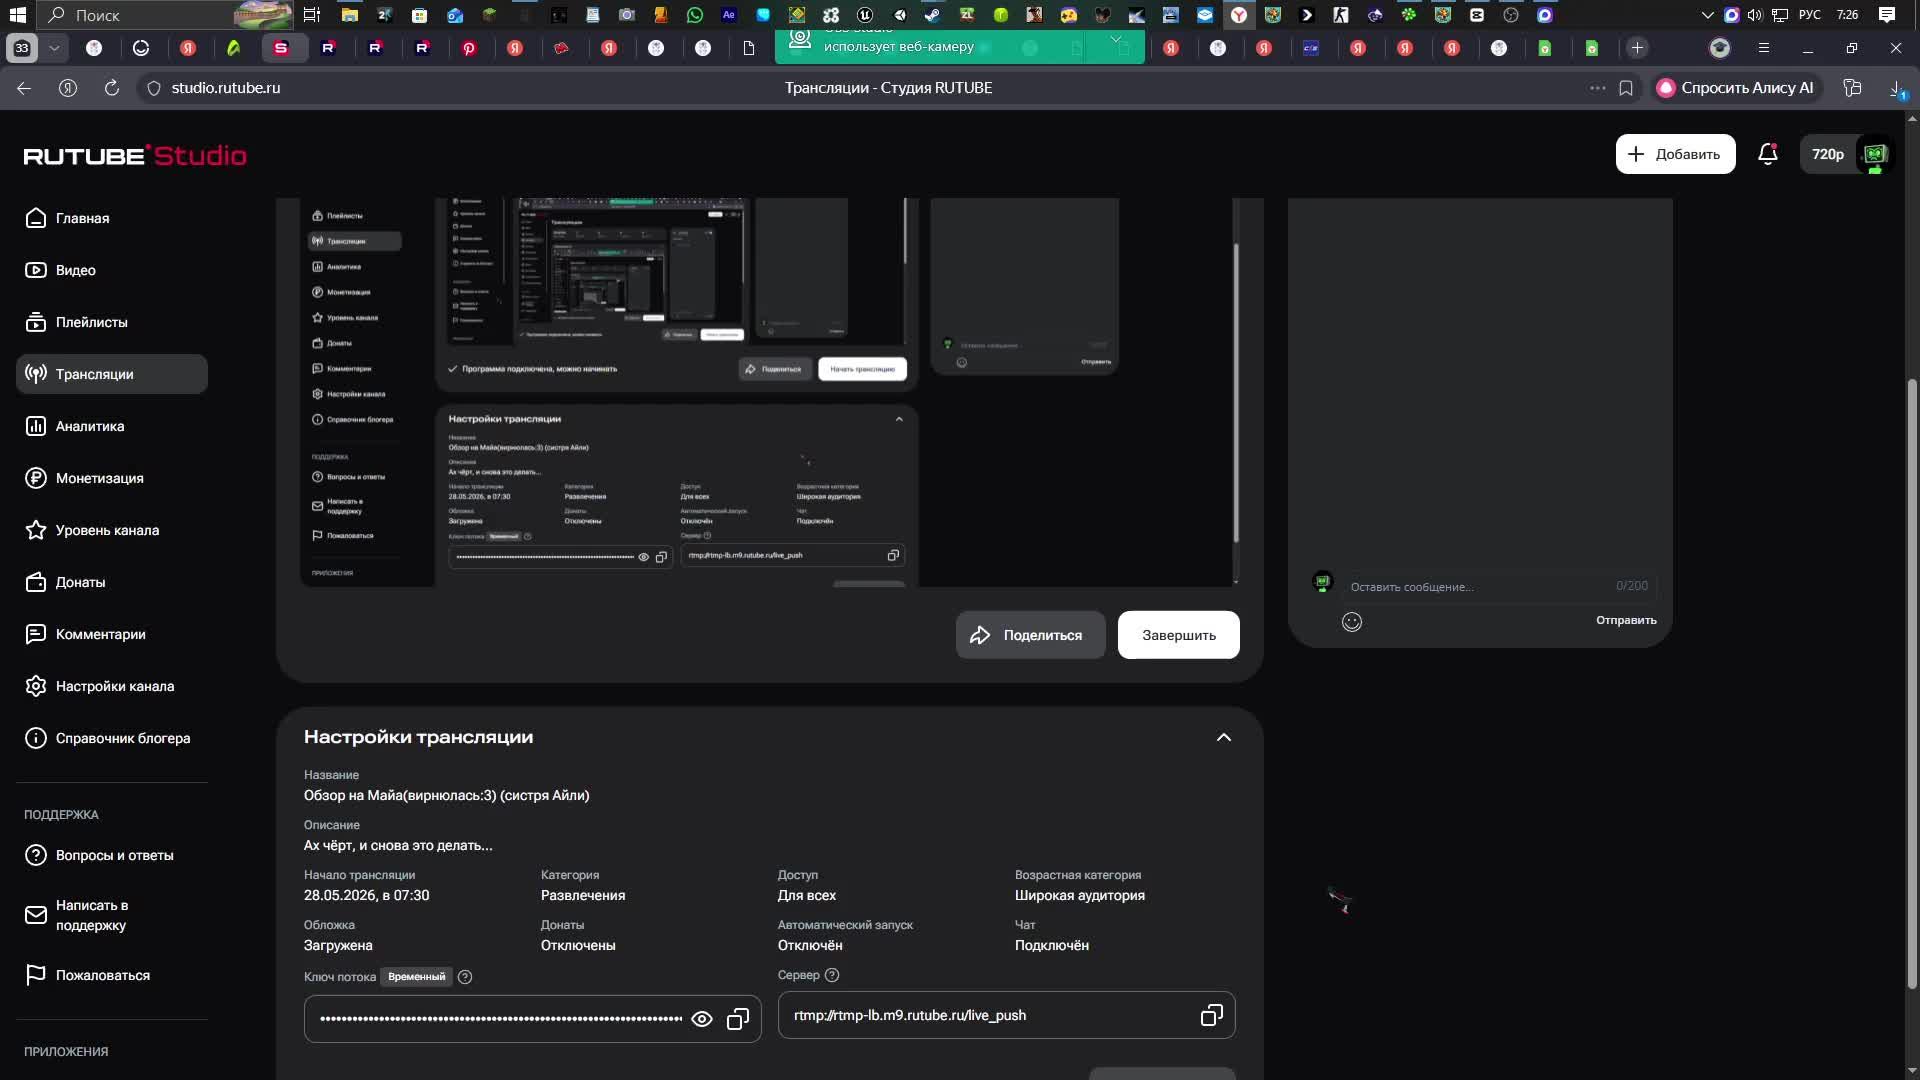The width and height of the screenshot is (1920, 1080).
Task: Switch keyboard language РУС
Action: (x=1809, y=15)
